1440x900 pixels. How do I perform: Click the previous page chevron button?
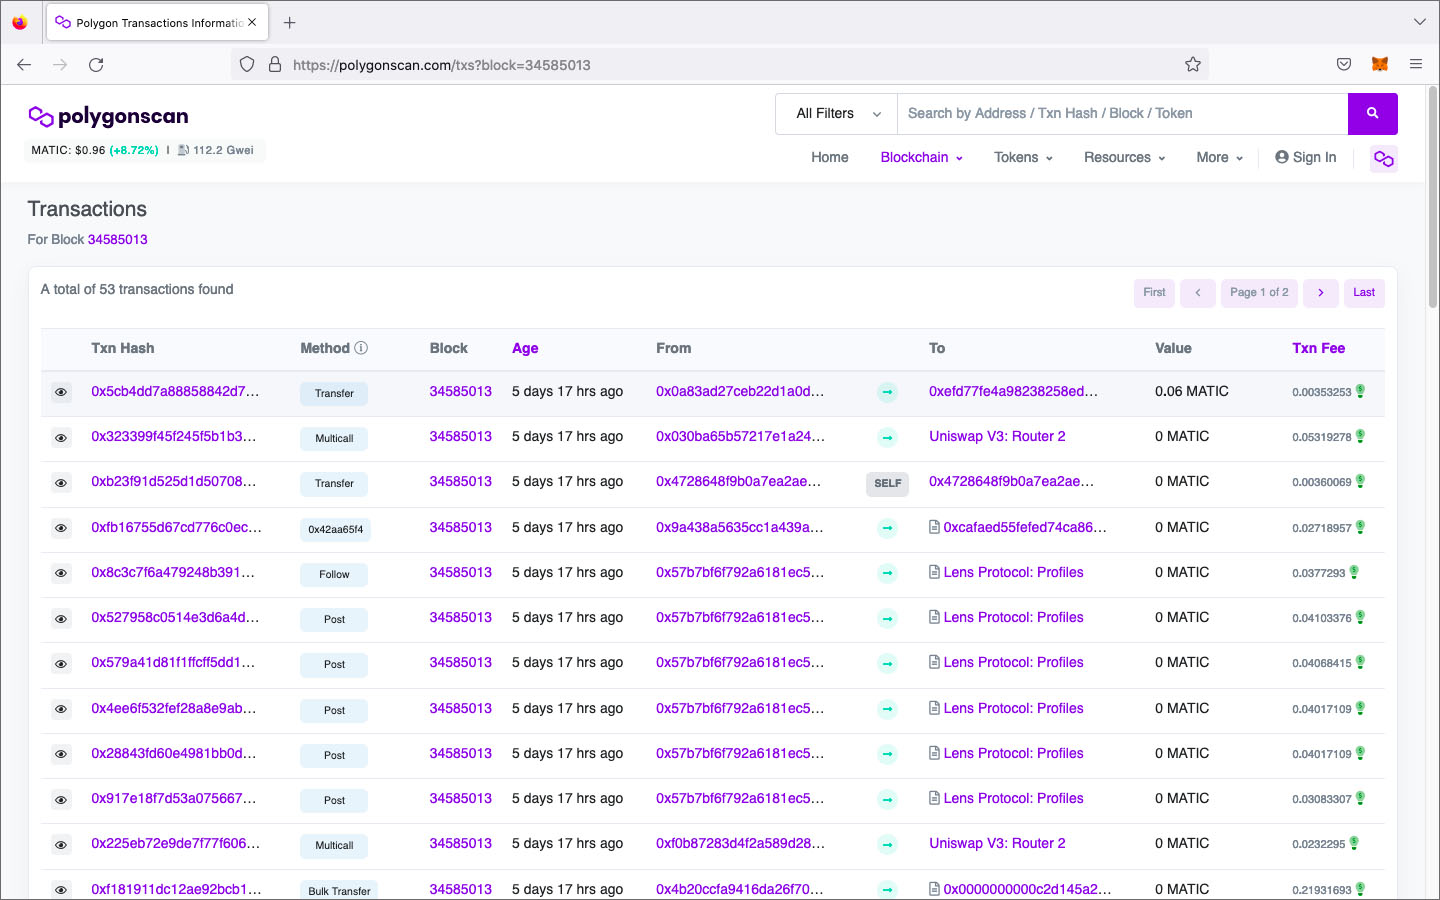point(1197,292)
